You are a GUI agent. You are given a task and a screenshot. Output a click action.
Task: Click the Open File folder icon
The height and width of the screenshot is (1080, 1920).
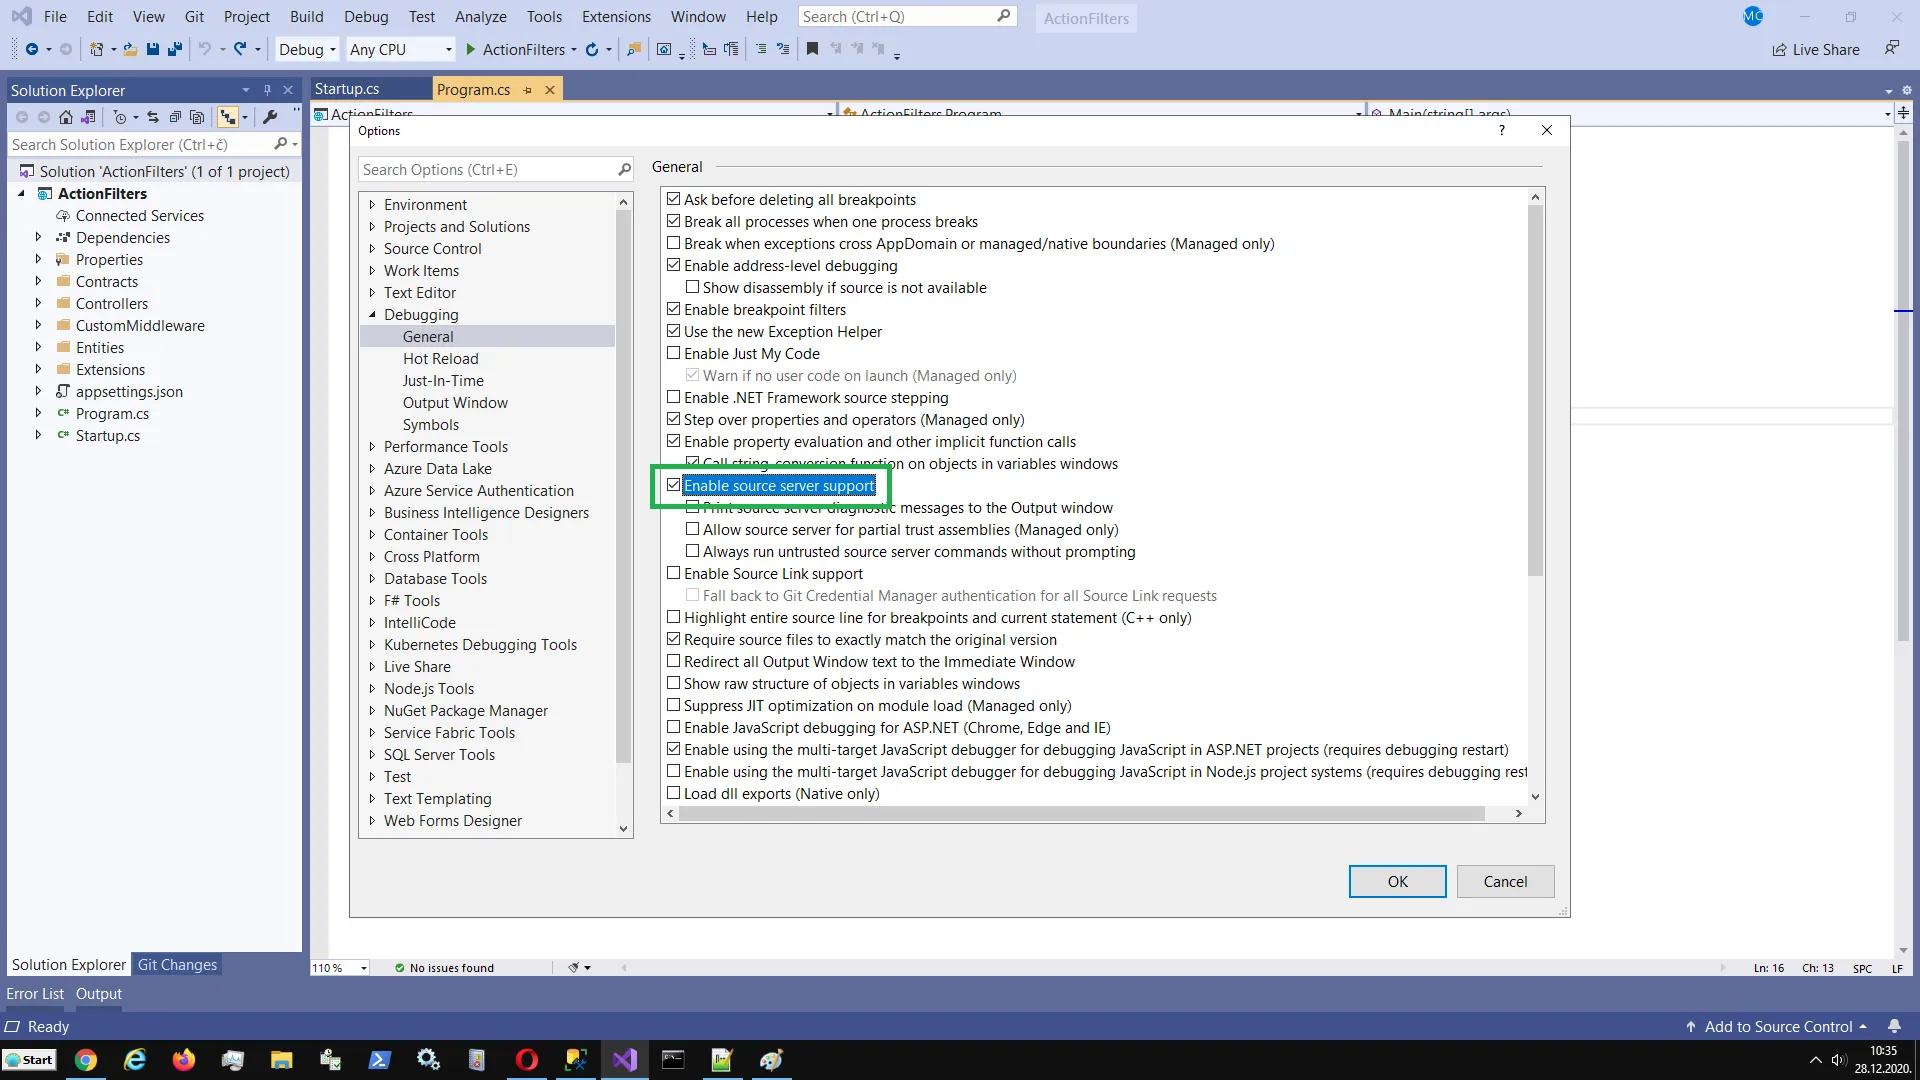pos(130,49)
